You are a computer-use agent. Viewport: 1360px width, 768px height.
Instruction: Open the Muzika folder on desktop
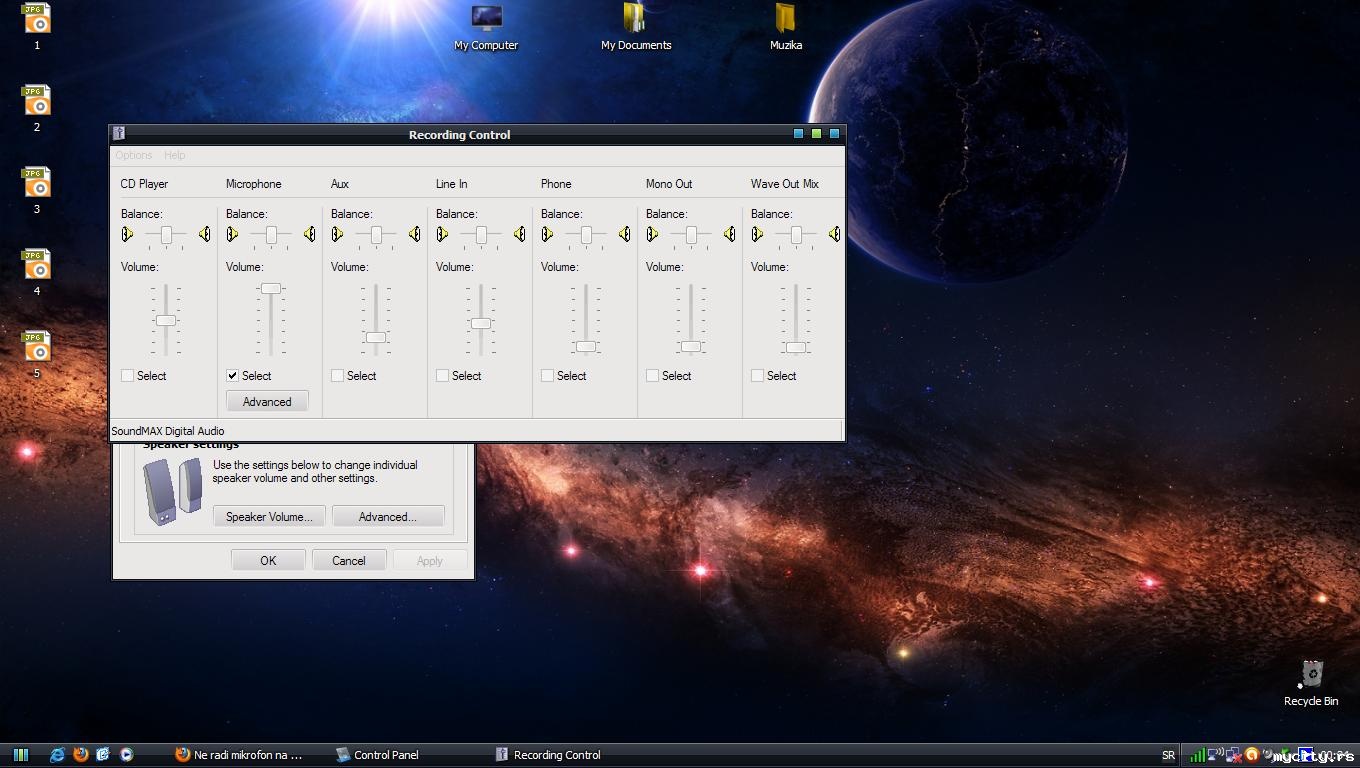coord(785,20)
